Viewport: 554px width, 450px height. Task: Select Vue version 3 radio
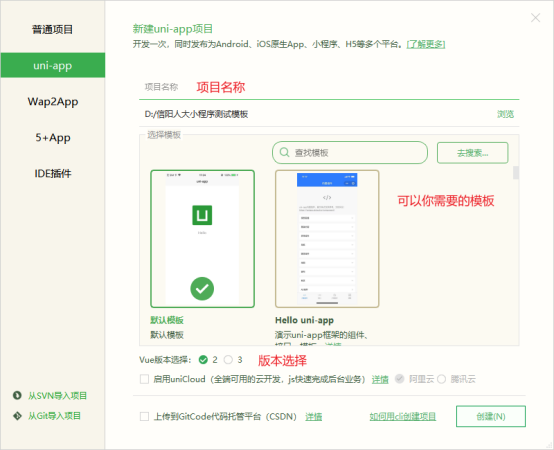[228, 360]
